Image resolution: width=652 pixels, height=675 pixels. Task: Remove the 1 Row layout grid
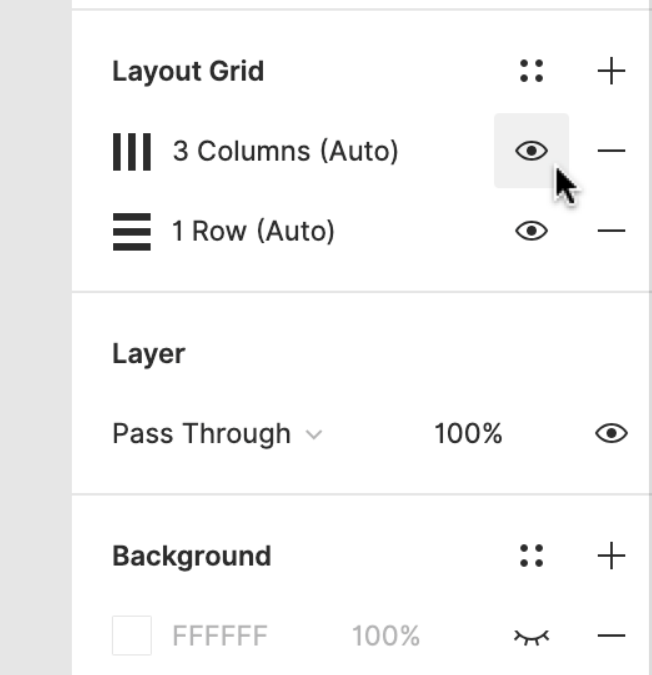pyautogui.click(x=610, y=231)
